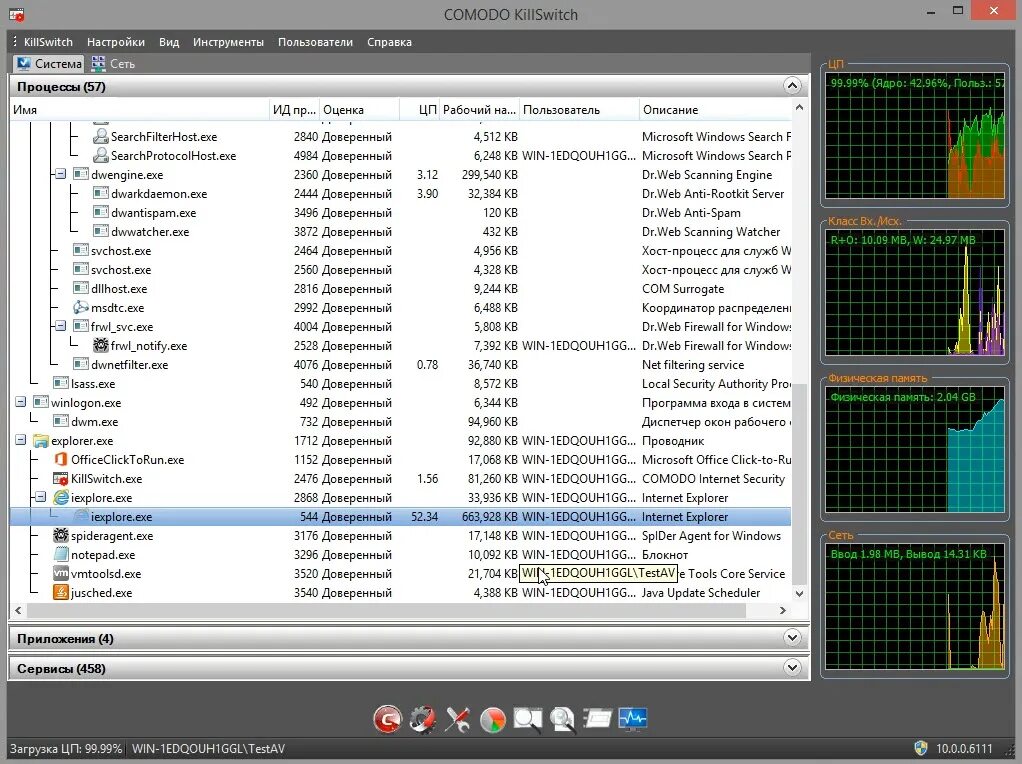Click the explorer.exe folder icon
The width and height of the screenshot is (1022, 764).
point(41,441)
